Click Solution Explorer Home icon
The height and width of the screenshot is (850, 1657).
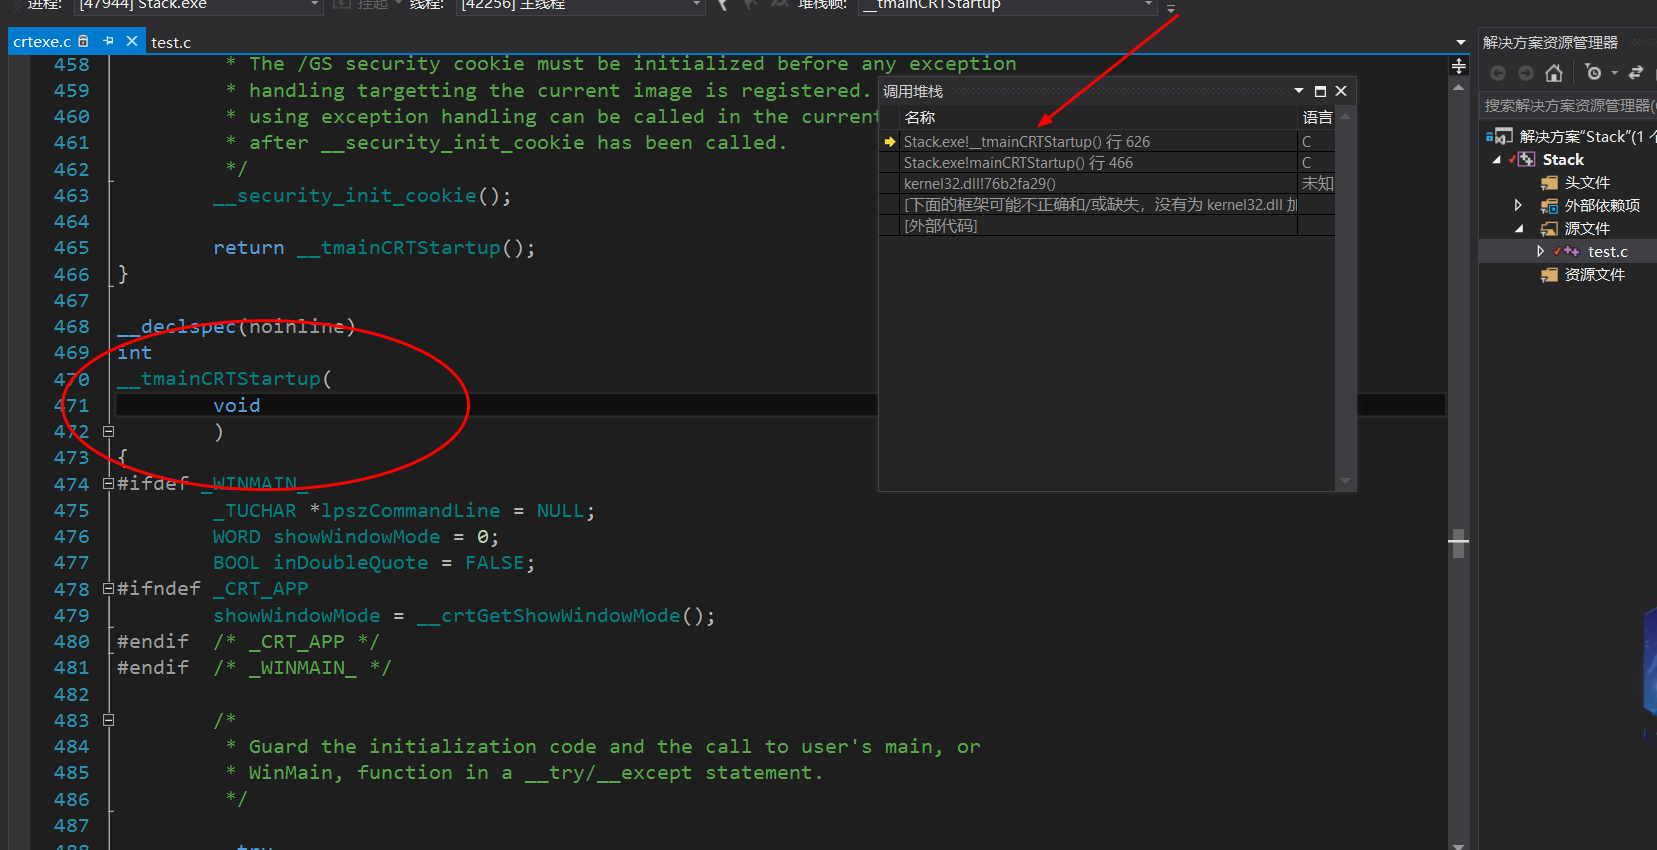[1553, 73]
